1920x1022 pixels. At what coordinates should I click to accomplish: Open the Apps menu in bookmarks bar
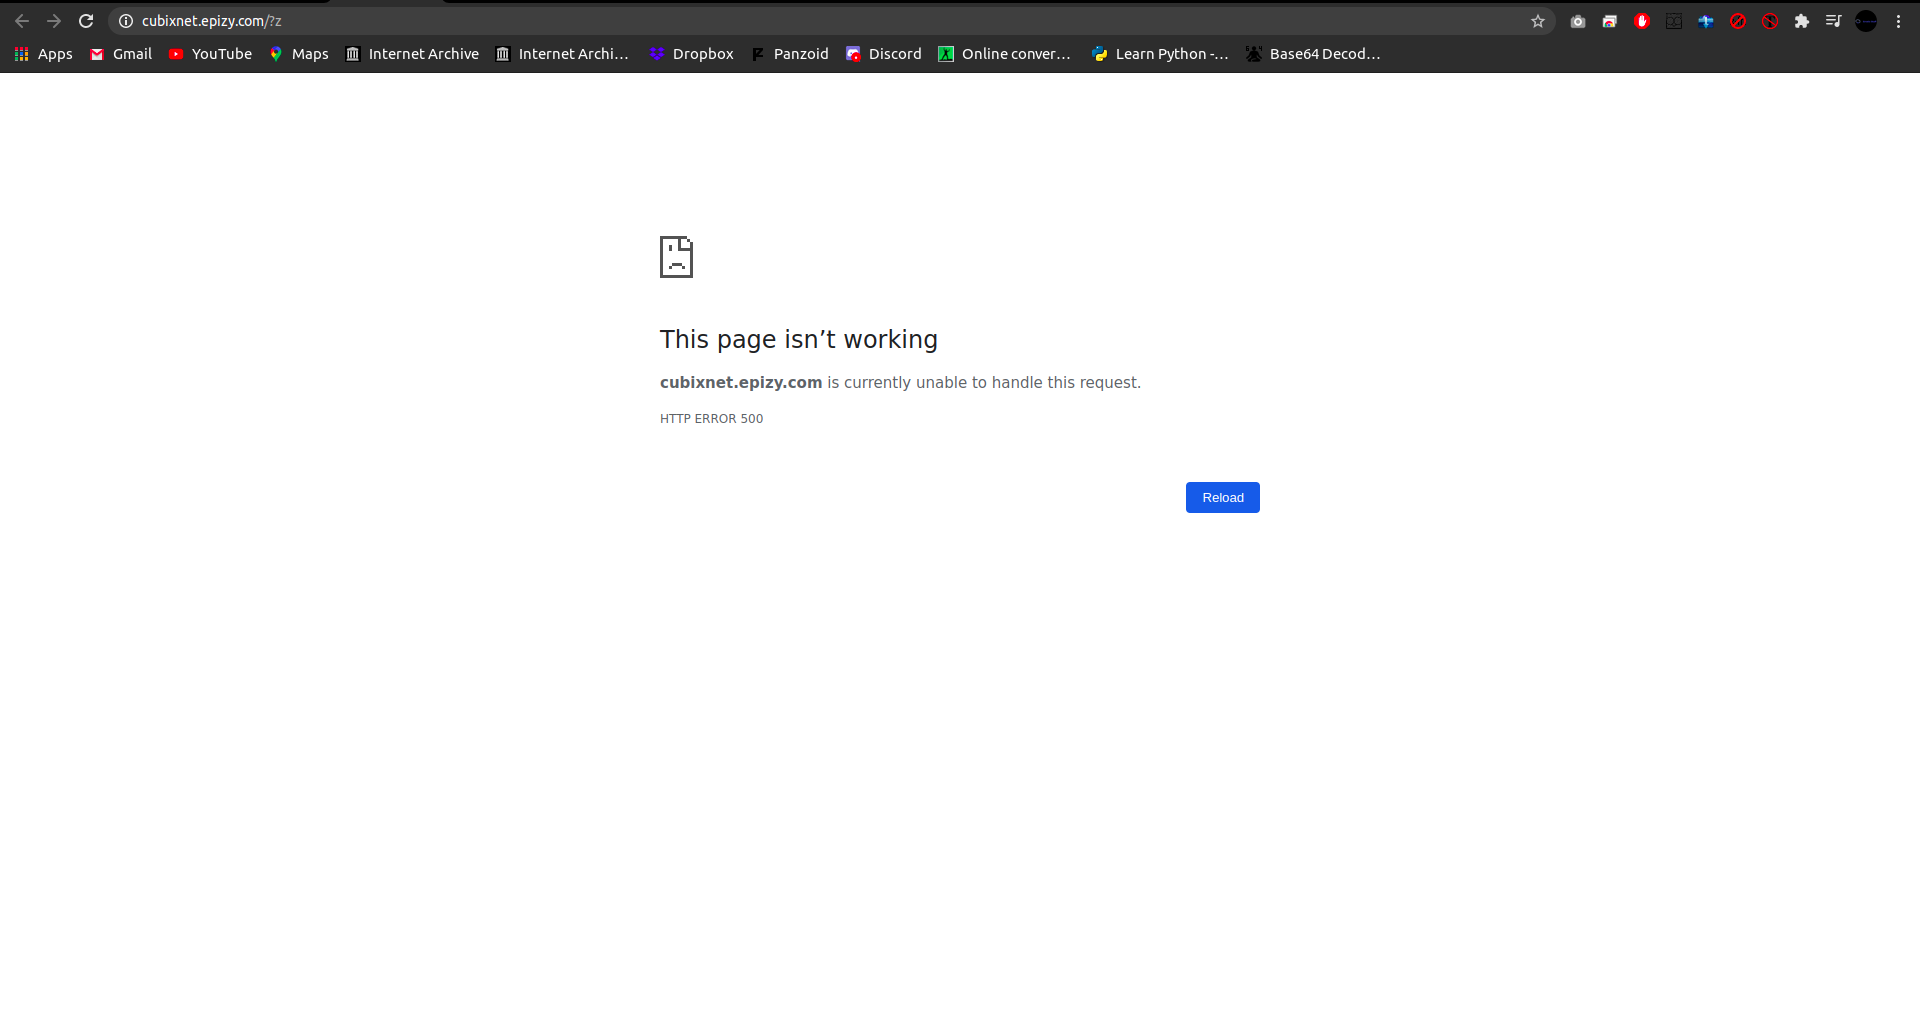pos(43,54)
